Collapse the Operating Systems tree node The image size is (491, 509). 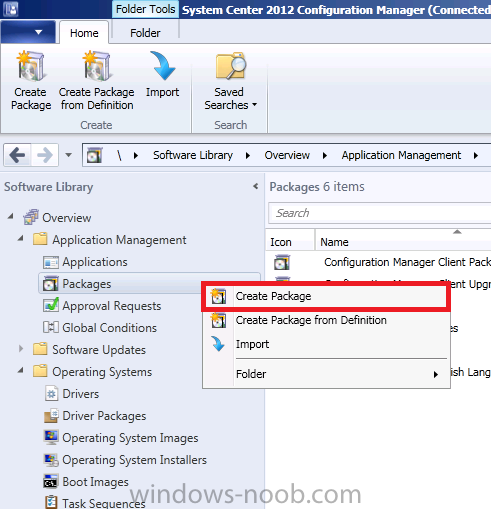(x=21, y=371)
